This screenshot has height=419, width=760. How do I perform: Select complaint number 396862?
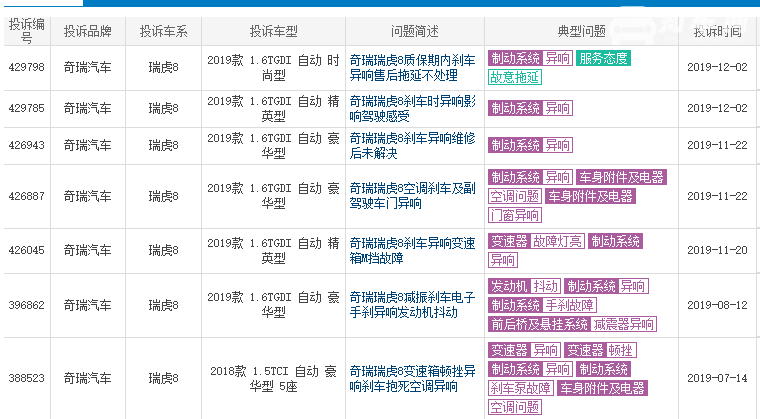(27, 305)
